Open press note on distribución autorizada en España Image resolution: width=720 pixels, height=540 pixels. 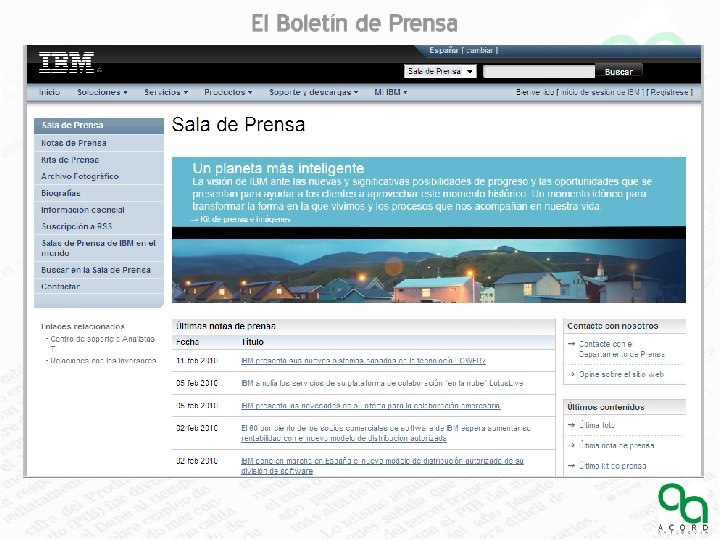(382, 466)
